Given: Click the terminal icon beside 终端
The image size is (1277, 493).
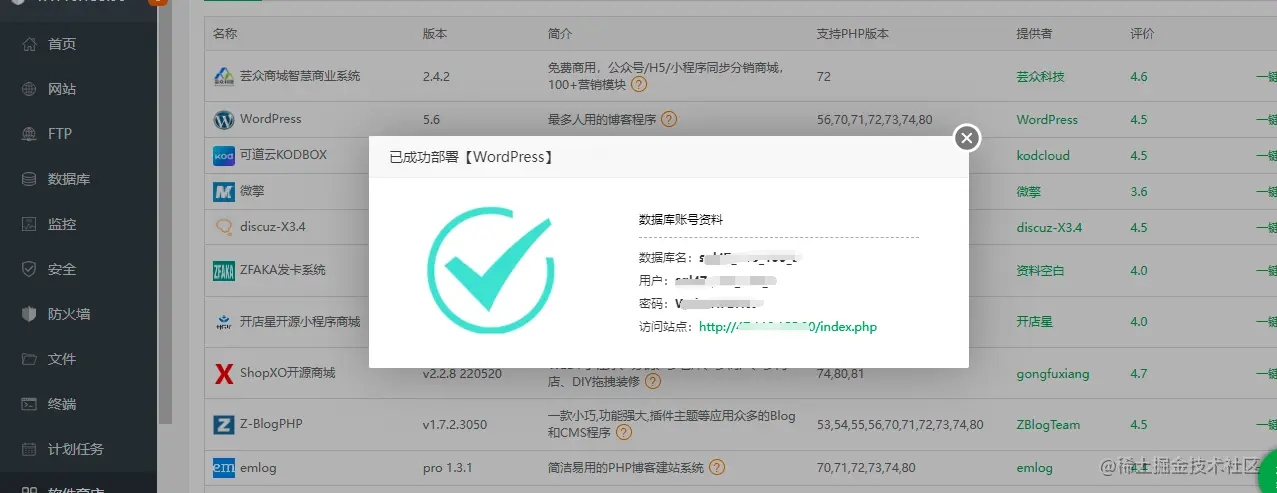Looking at the screenshot, I should (x=29, y=404).
